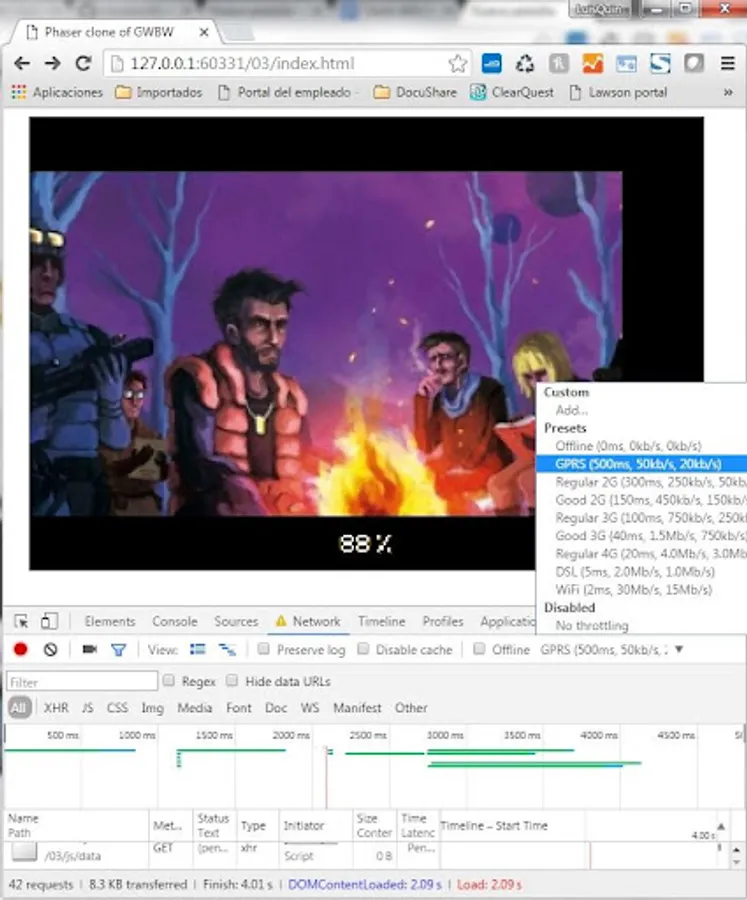Open the Importados bookmarks folder
The height and width of the screenshot is (900, 747).
click(158, 92)
